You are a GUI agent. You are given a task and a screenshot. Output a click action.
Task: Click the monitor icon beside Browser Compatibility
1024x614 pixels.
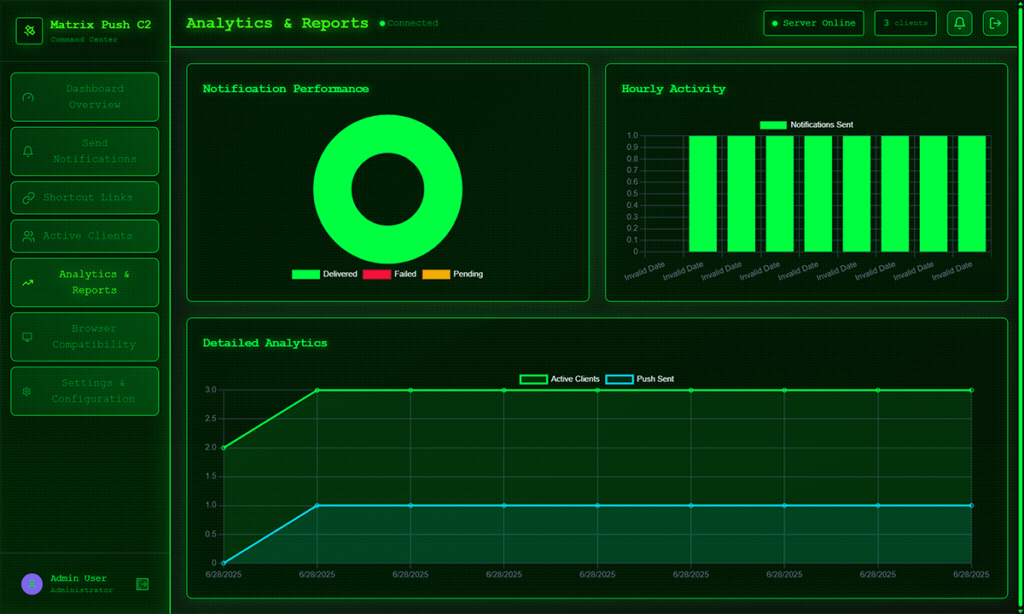point(28,337)
